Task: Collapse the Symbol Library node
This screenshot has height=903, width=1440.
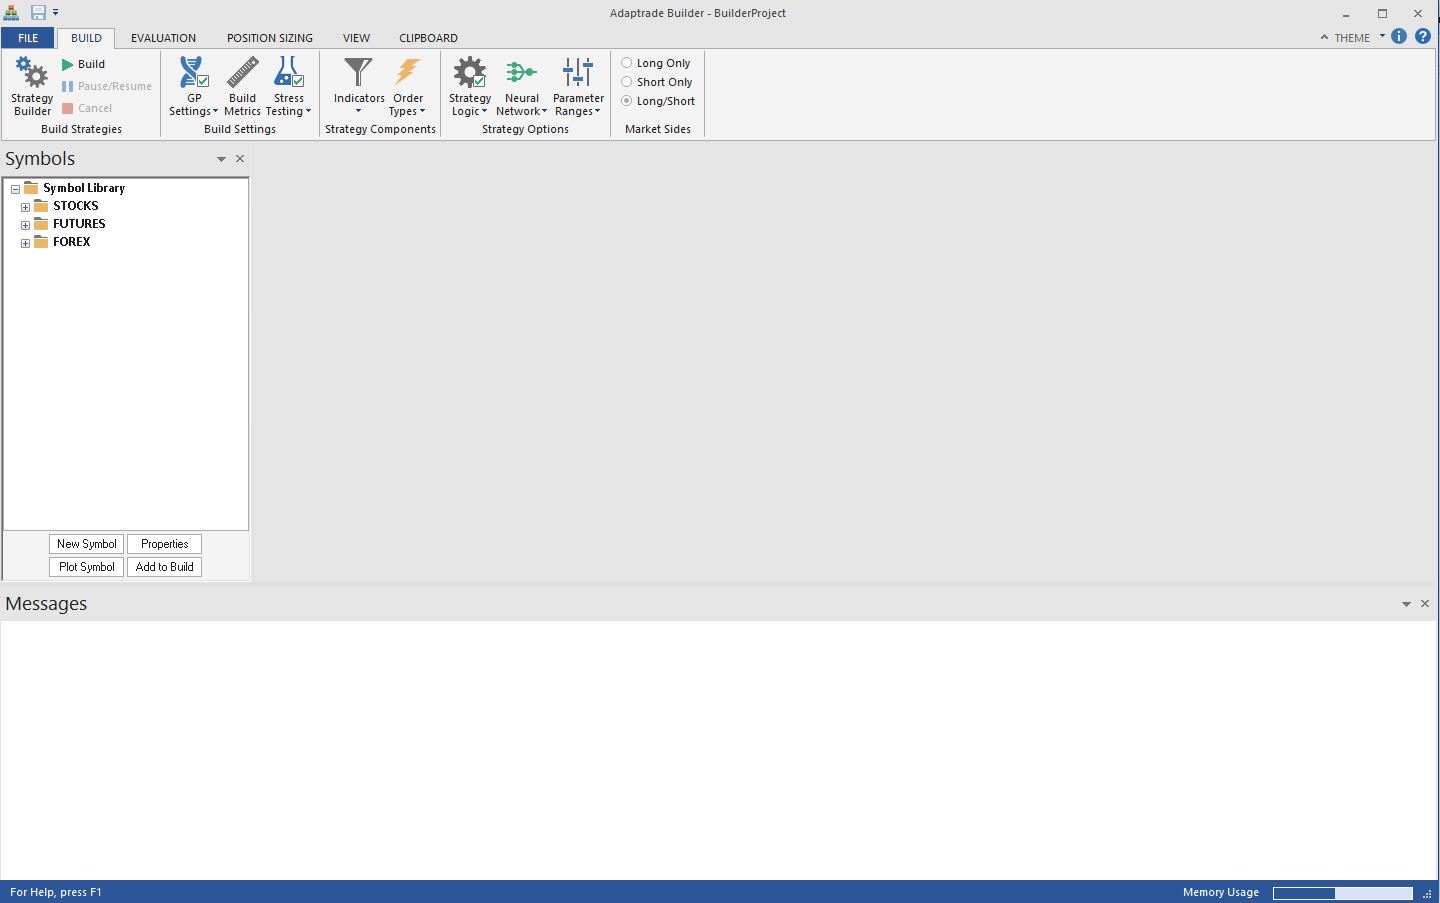Action: click(x=15, y=189)
